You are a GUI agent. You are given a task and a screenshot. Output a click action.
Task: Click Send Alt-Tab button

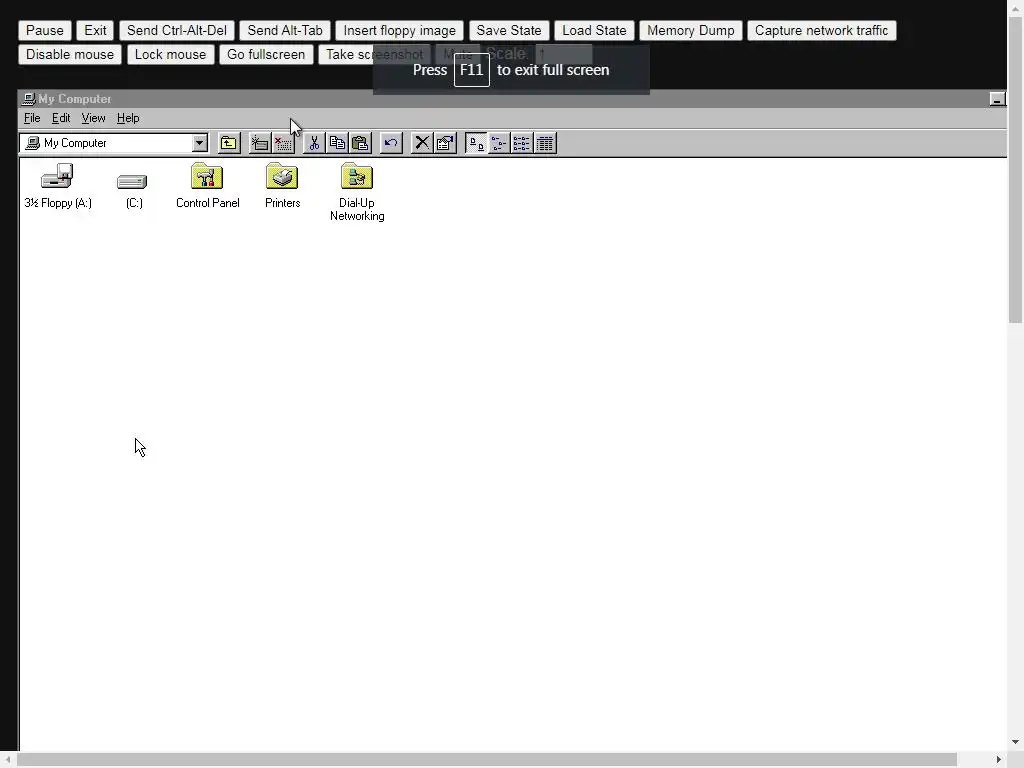[285, 31]
